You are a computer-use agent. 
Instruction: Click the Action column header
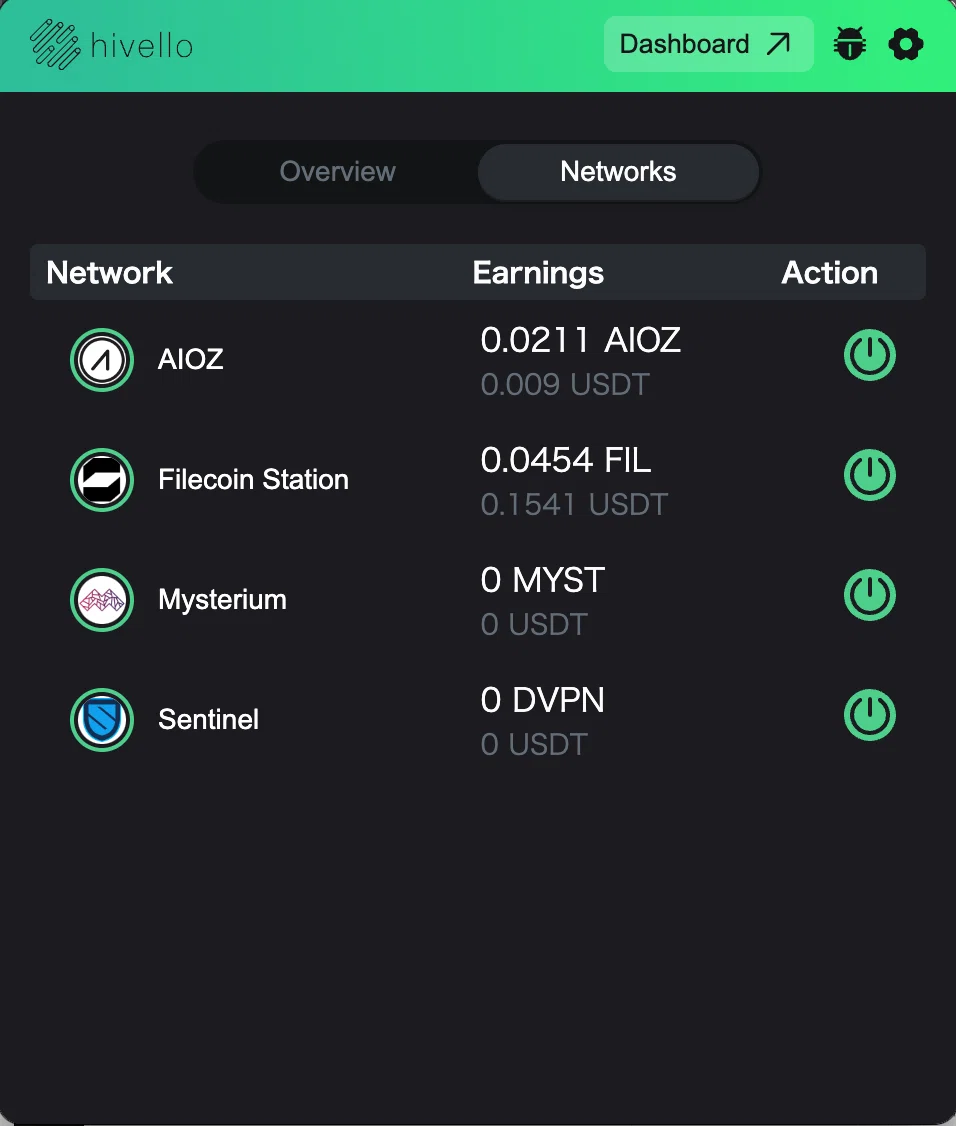[830, 272]
